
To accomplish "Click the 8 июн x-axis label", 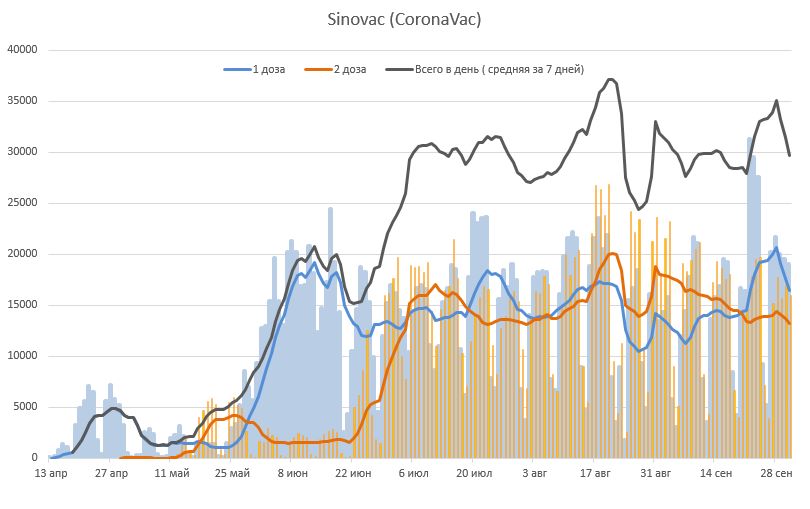I will (x=293, y=473).
